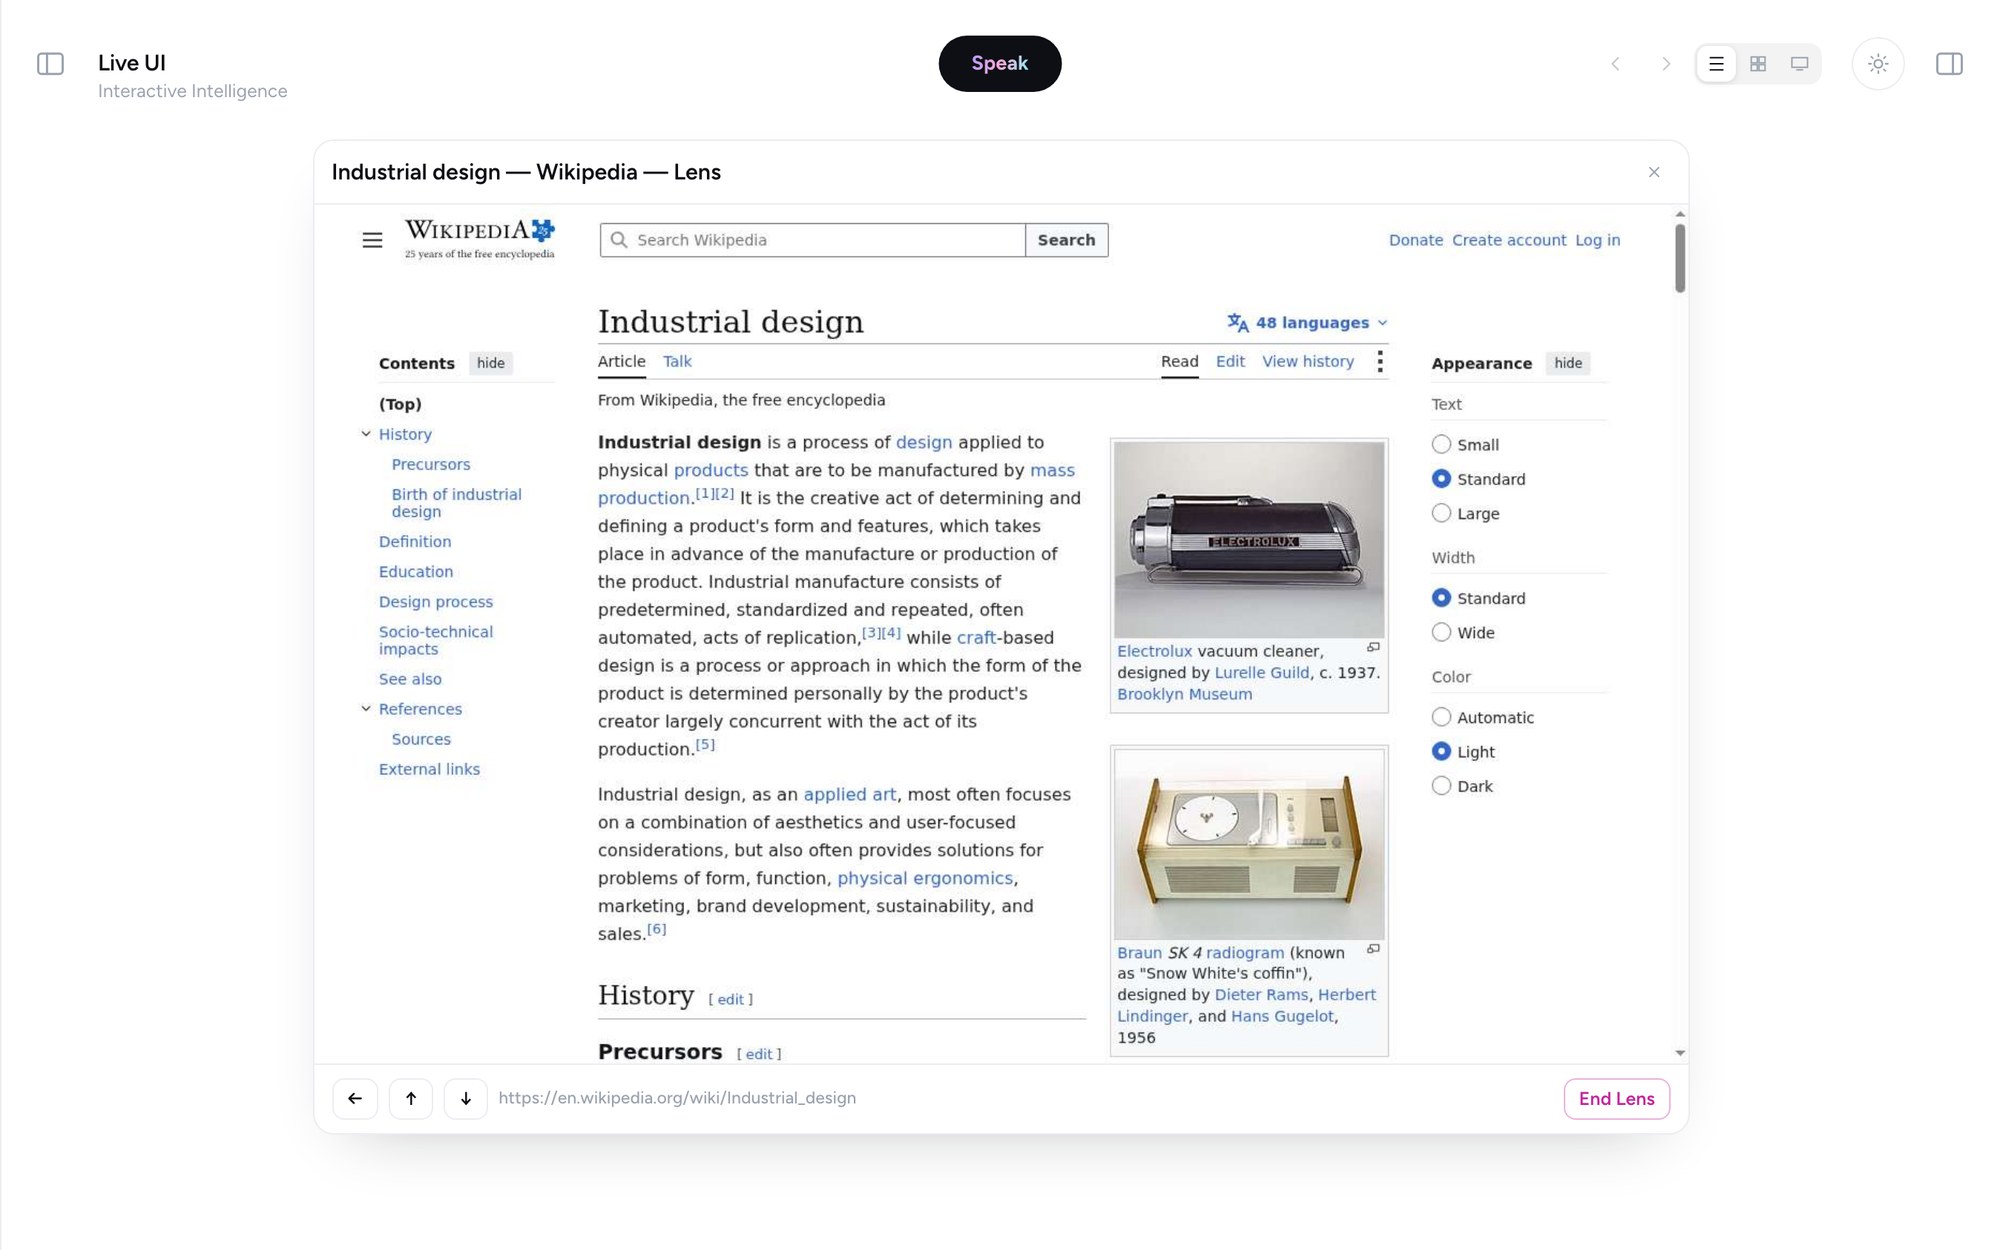Select the monitor presentation view icon
The image size is (2000, 1250).
click(x=1799, y=64)
